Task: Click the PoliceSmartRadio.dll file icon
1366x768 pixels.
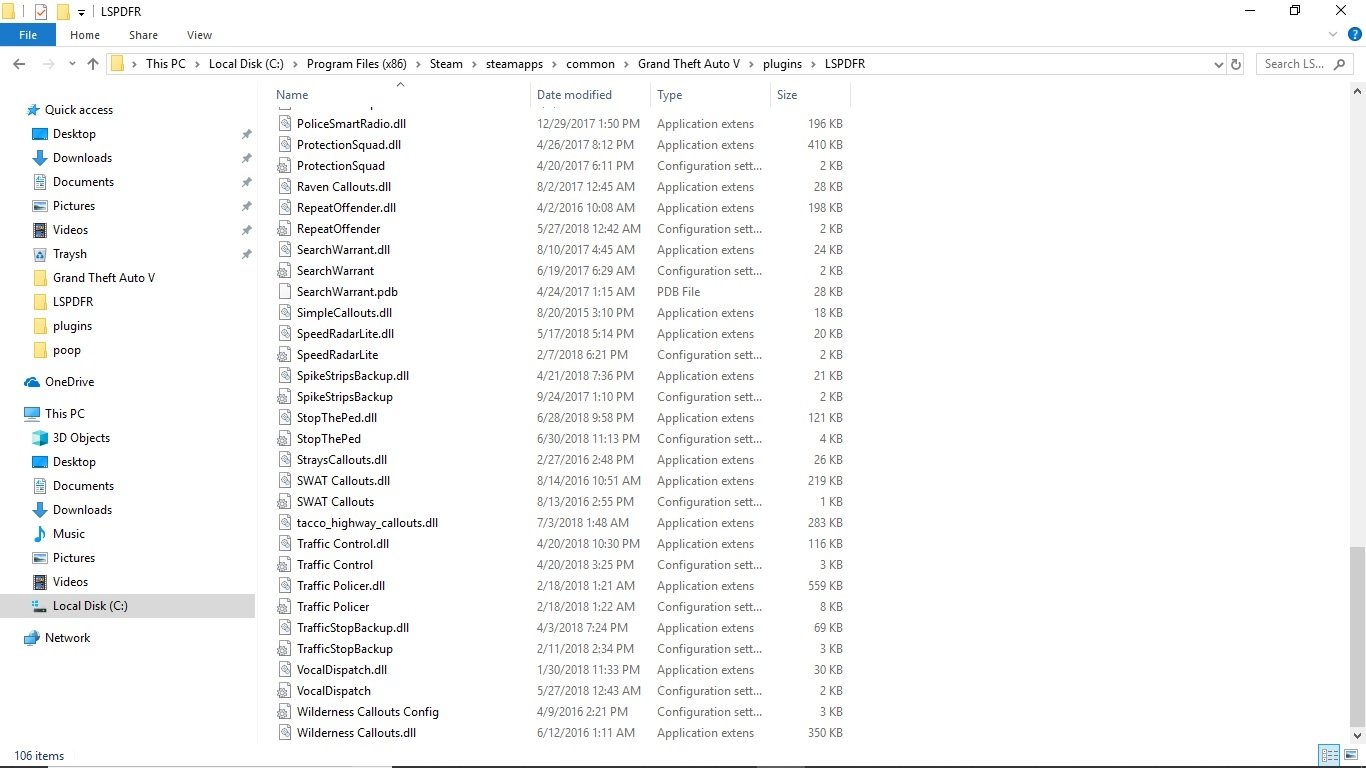Action: (285, 124)
